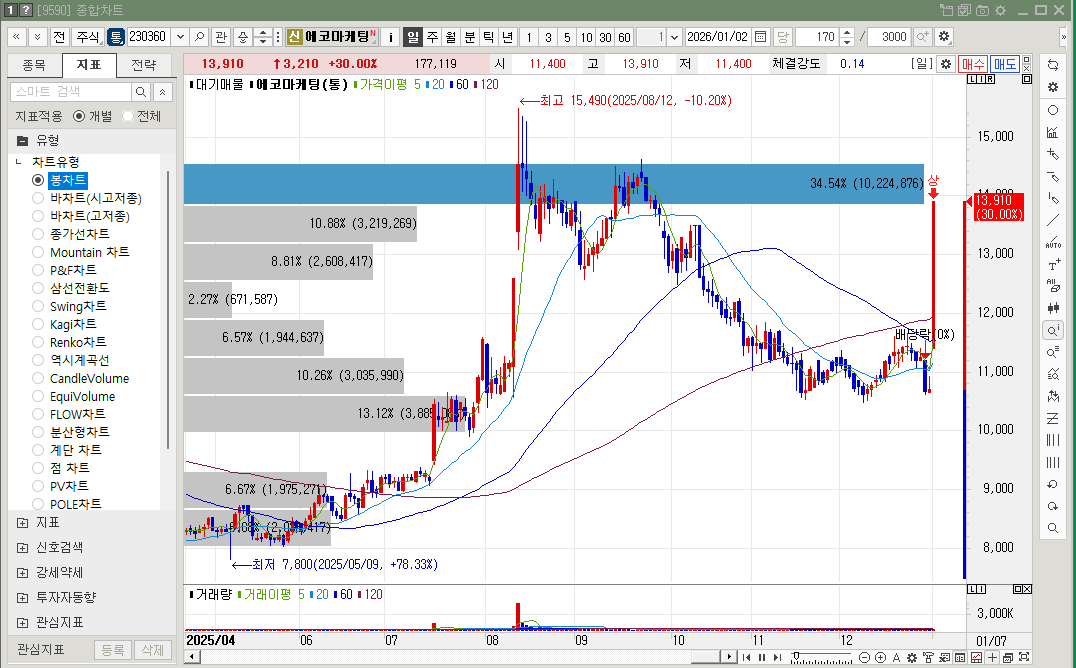Click the double-chevron collapse button beside search
1076x668 pixels.
coord(163,91)
